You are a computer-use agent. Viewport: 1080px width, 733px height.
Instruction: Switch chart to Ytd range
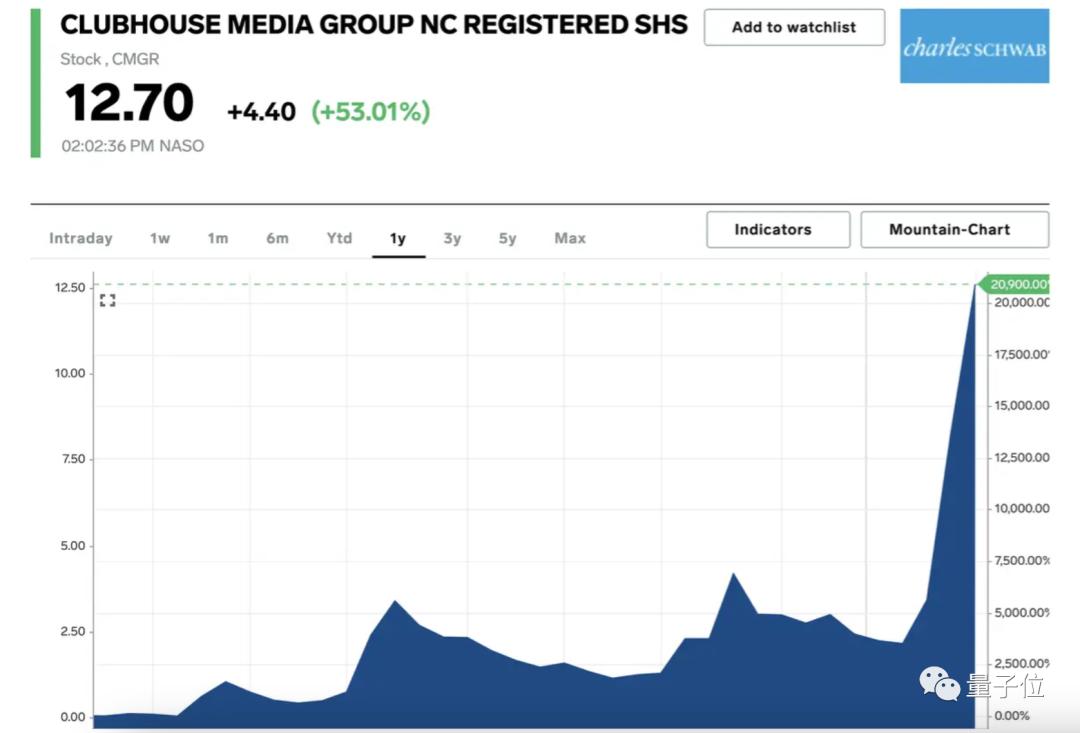(x=339, y=238)
